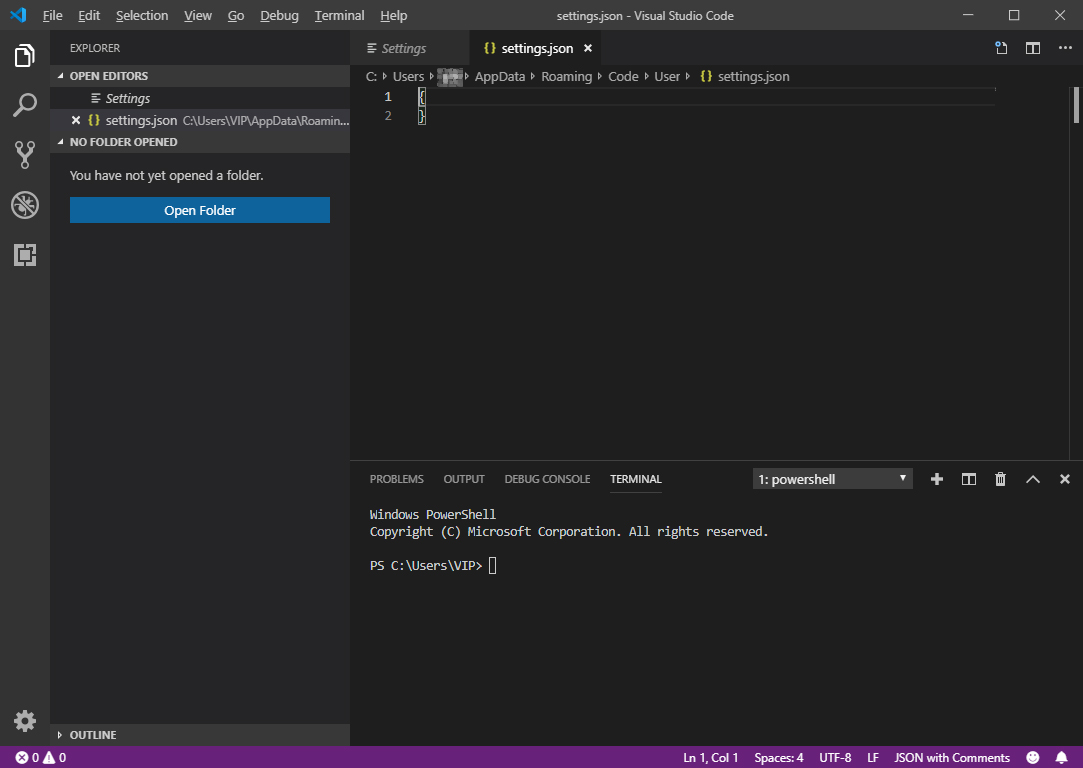The image size is (1083, 768).
Task: Open the Debug menu
Action: click(x=279, y=15)
